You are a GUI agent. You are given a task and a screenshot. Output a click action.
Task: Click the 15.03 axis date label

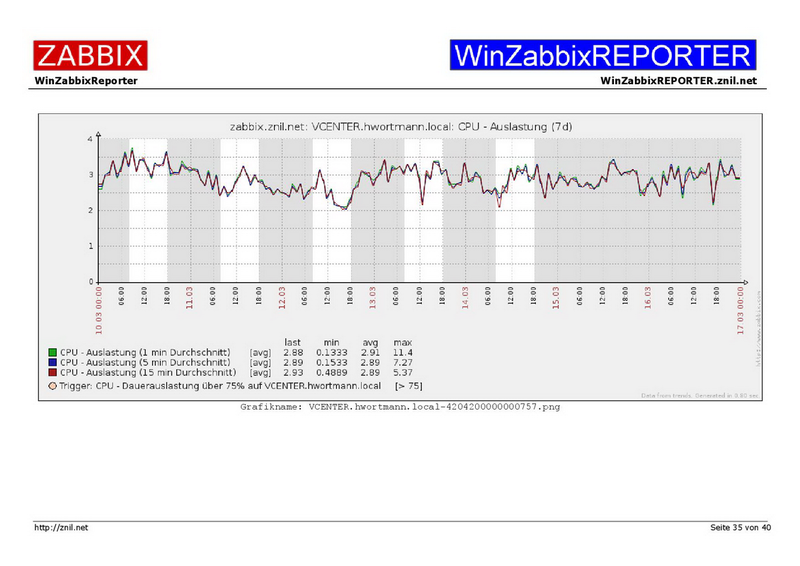(556, 298)
